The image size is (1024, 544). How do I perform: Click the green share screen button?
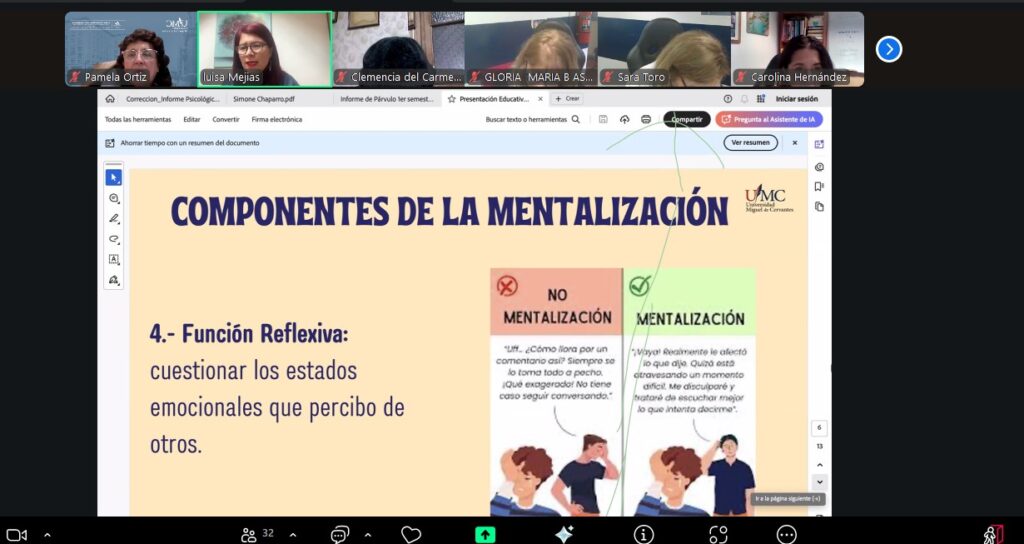485,534
